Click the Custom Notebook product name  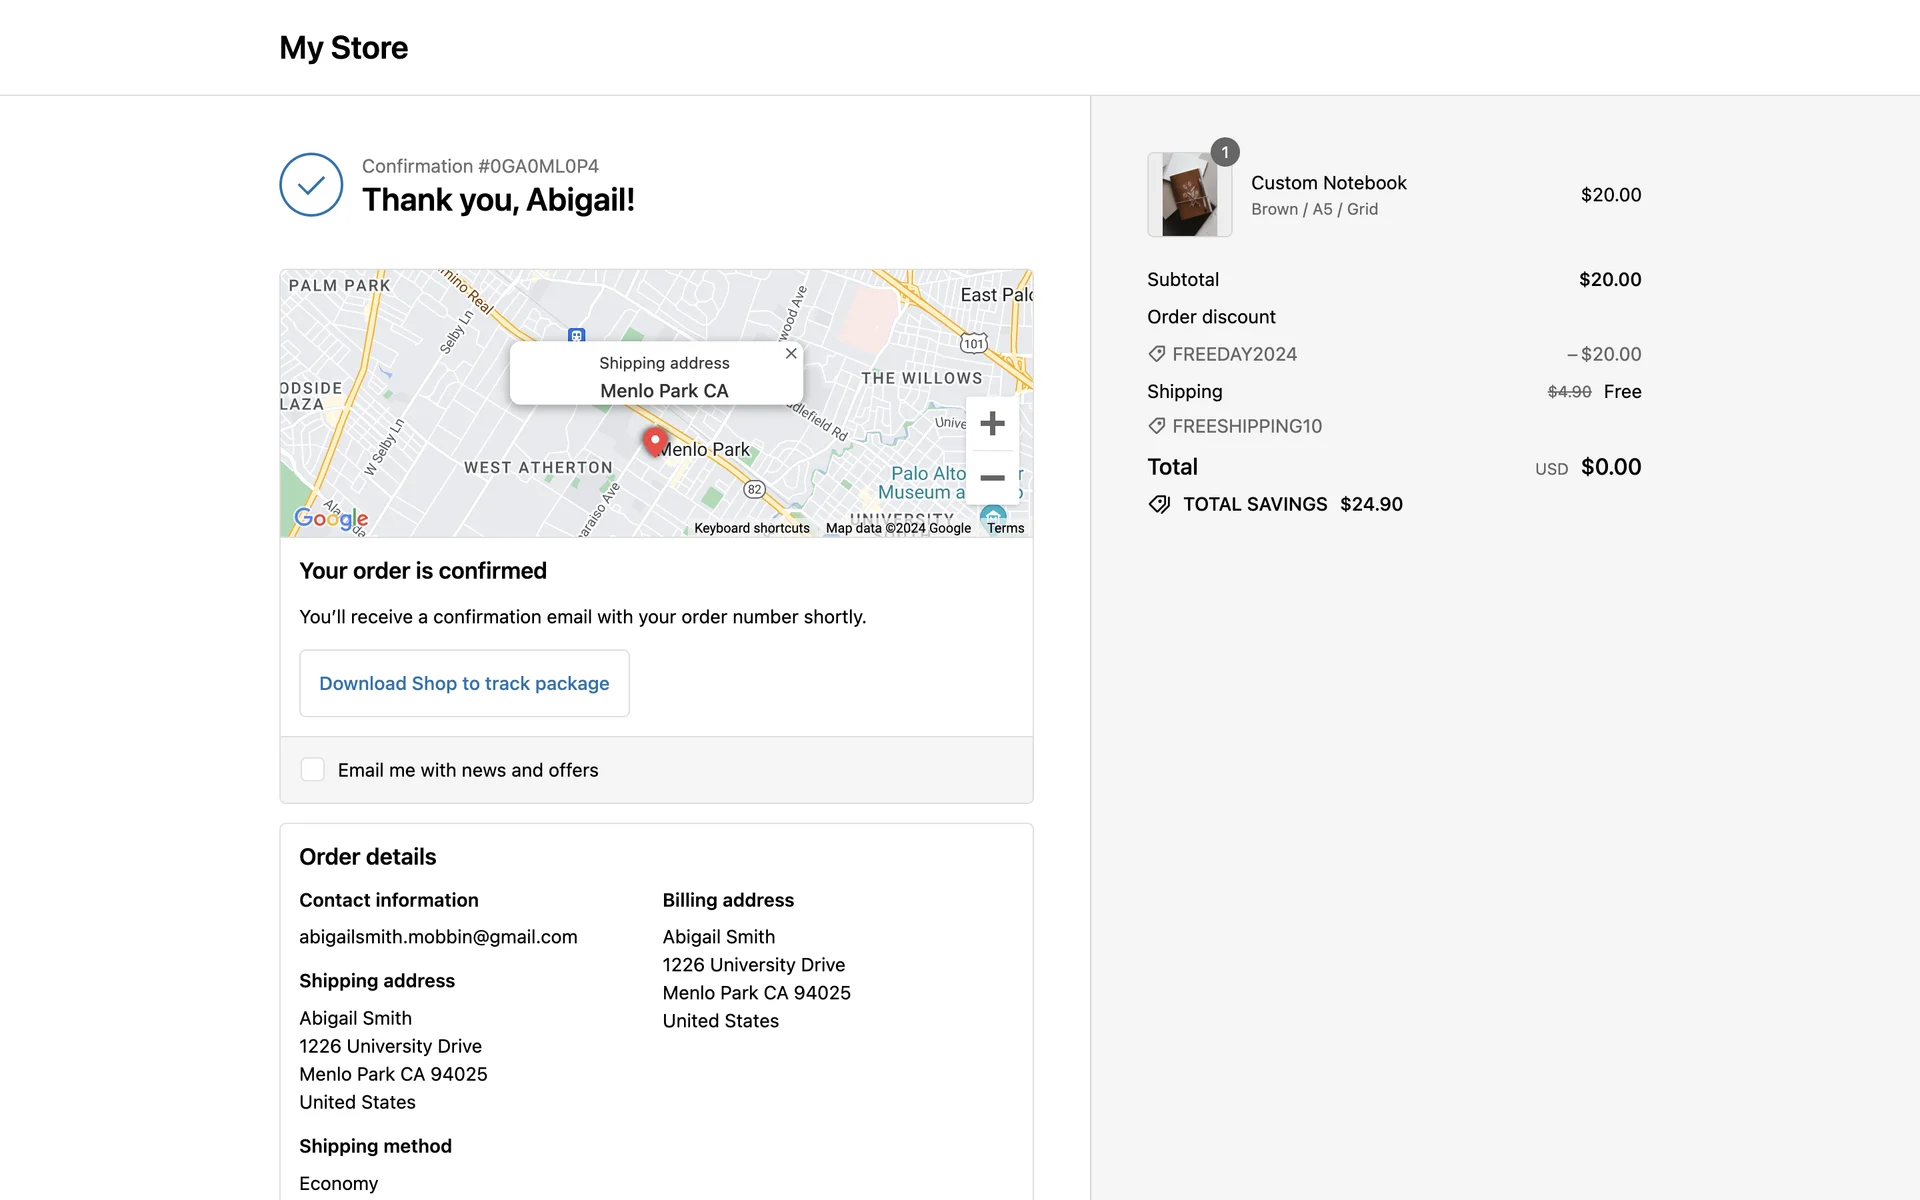pyautogui.click(x=1328, y=183)
